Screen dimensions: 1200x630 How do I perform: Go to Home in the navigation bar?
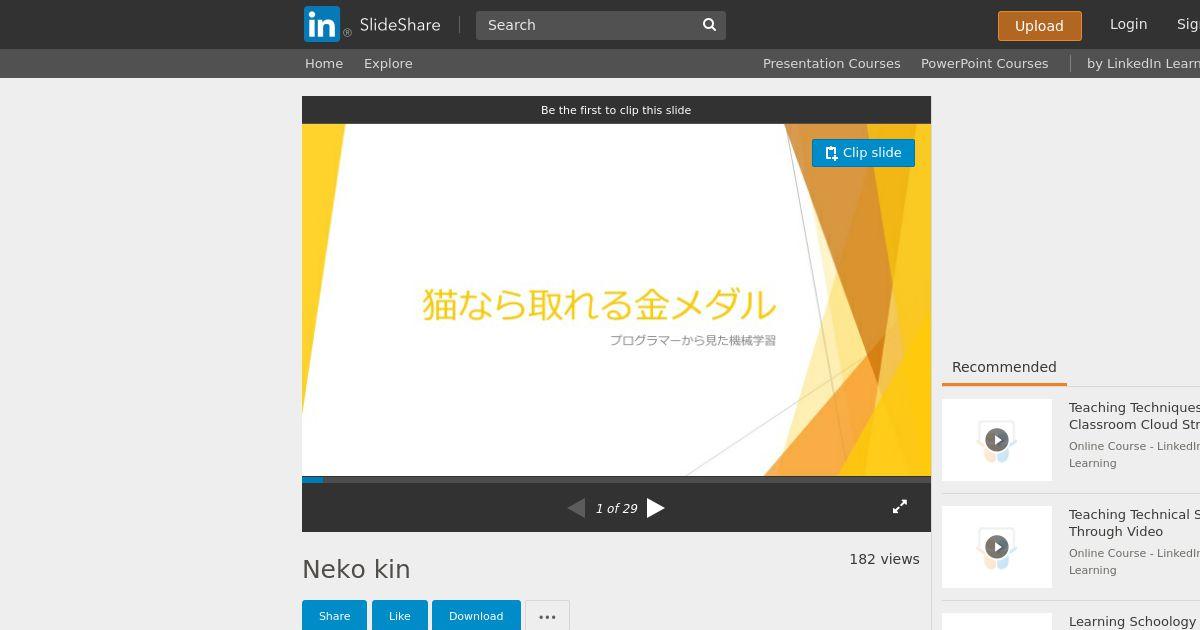click(x=324, y=63)
